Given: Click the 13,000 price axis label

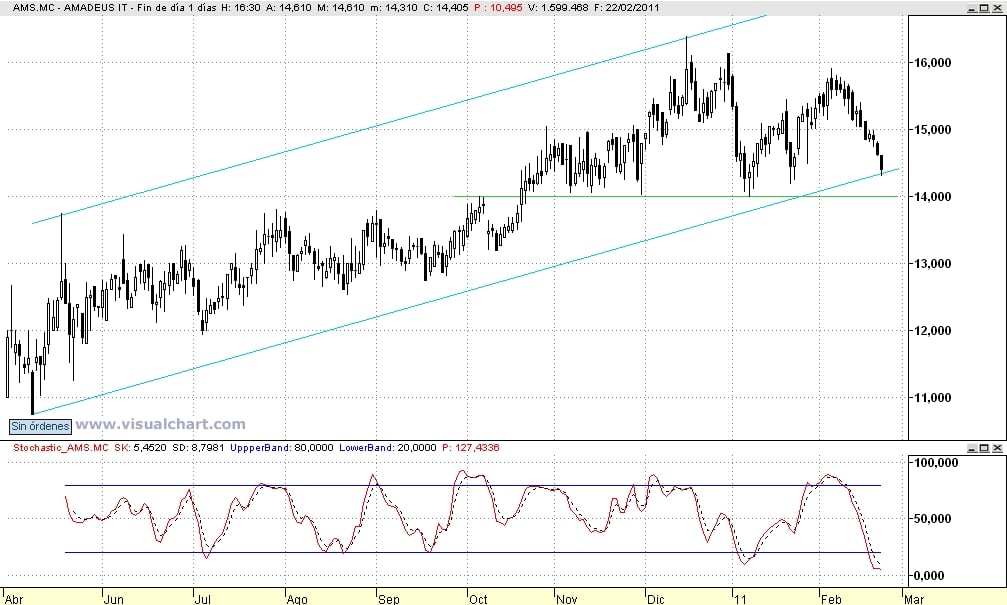Looking at the screenshot, I should [x=931, y=263].
